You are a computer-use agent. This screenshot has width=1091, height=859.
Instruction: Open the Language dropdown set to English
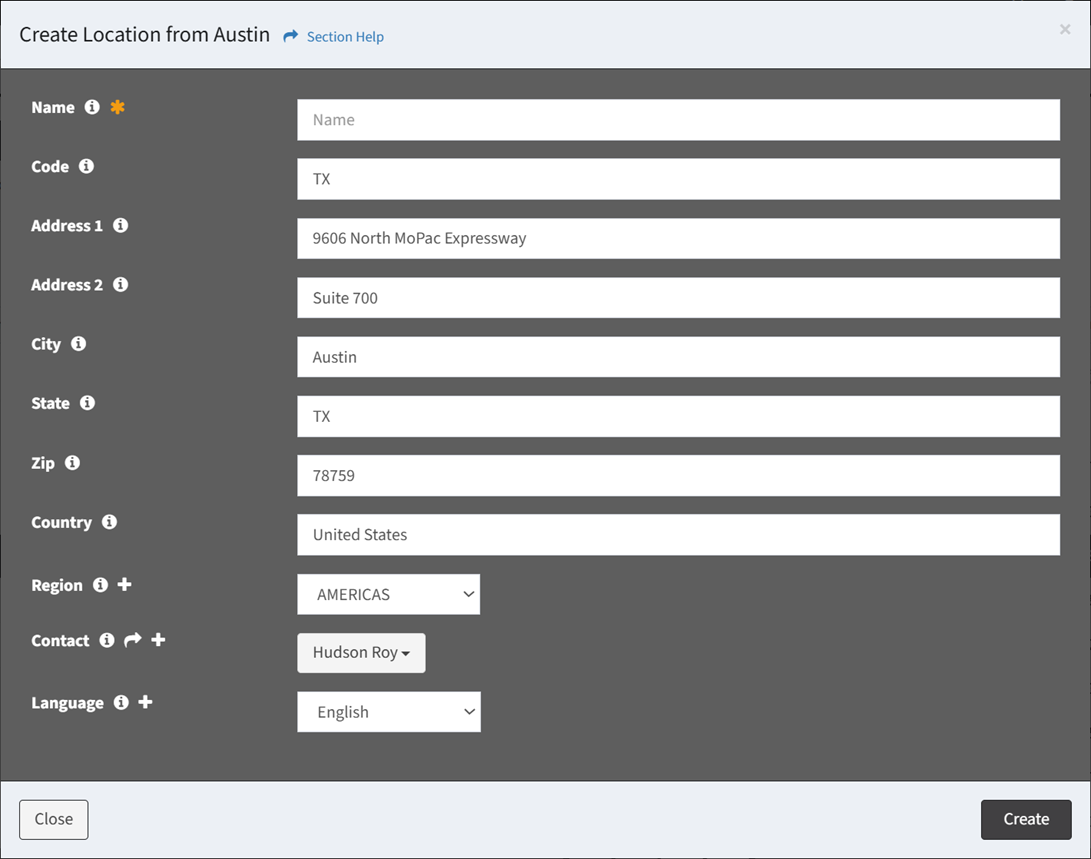[x=388, y=712]
